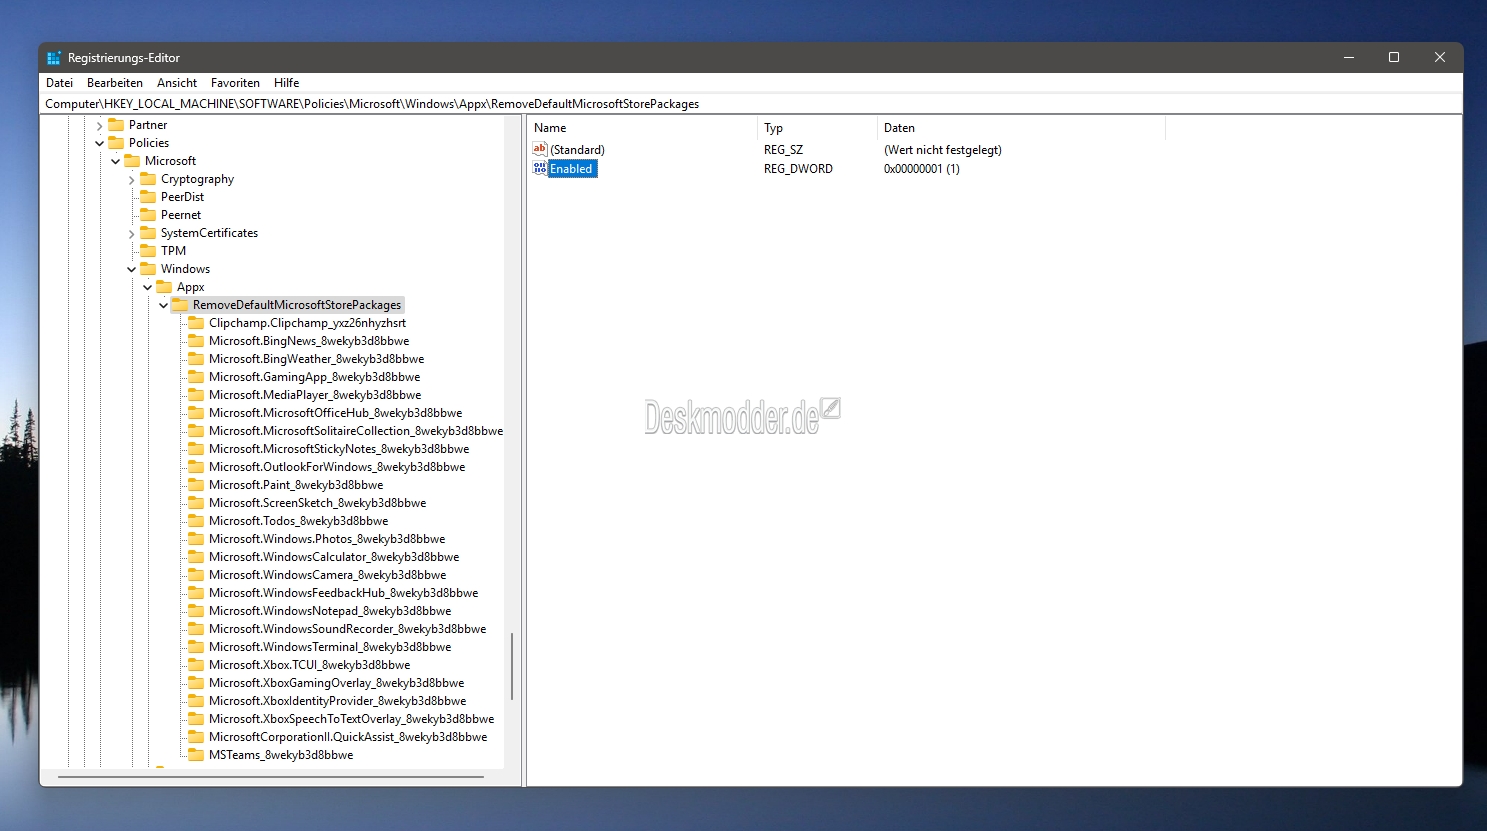
Task: Open the Favoriten menu
Action: (x=235, y=83)
